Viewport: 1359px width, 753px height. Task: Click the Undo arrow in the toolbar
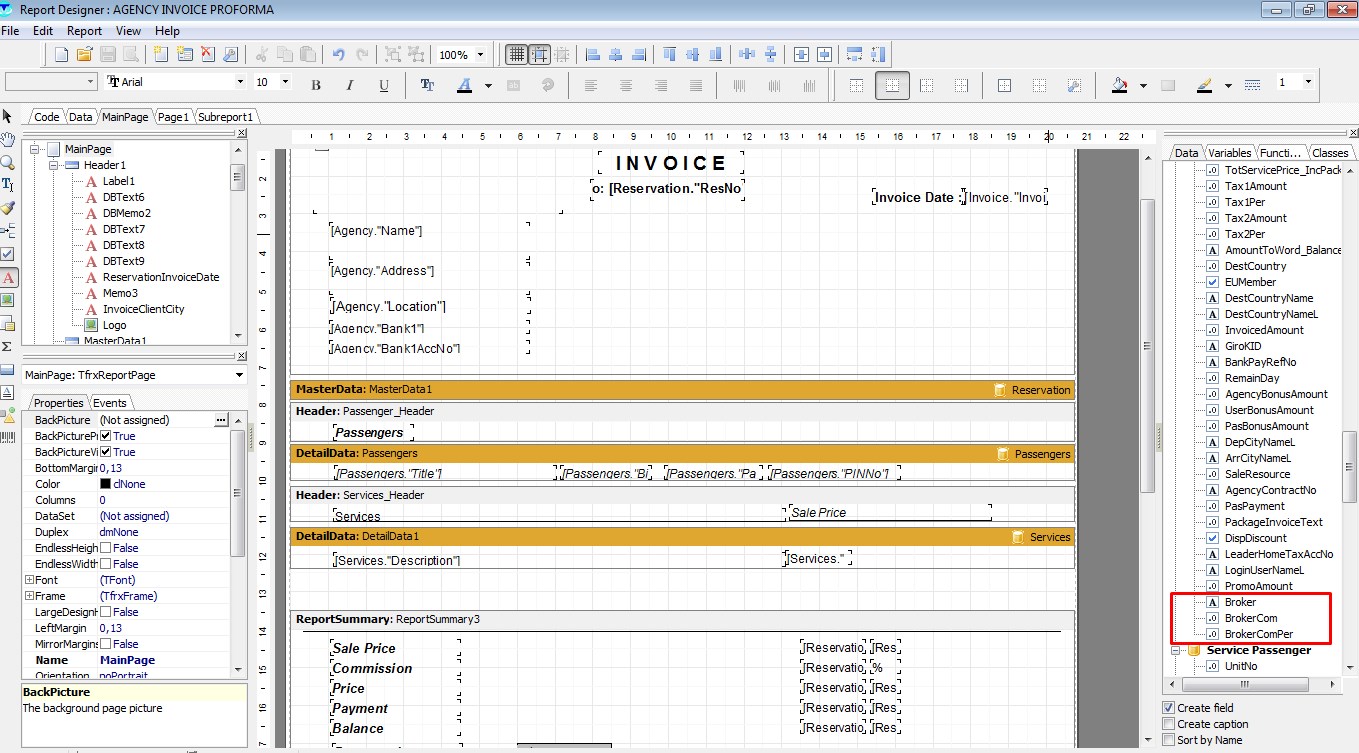point(338,55)
